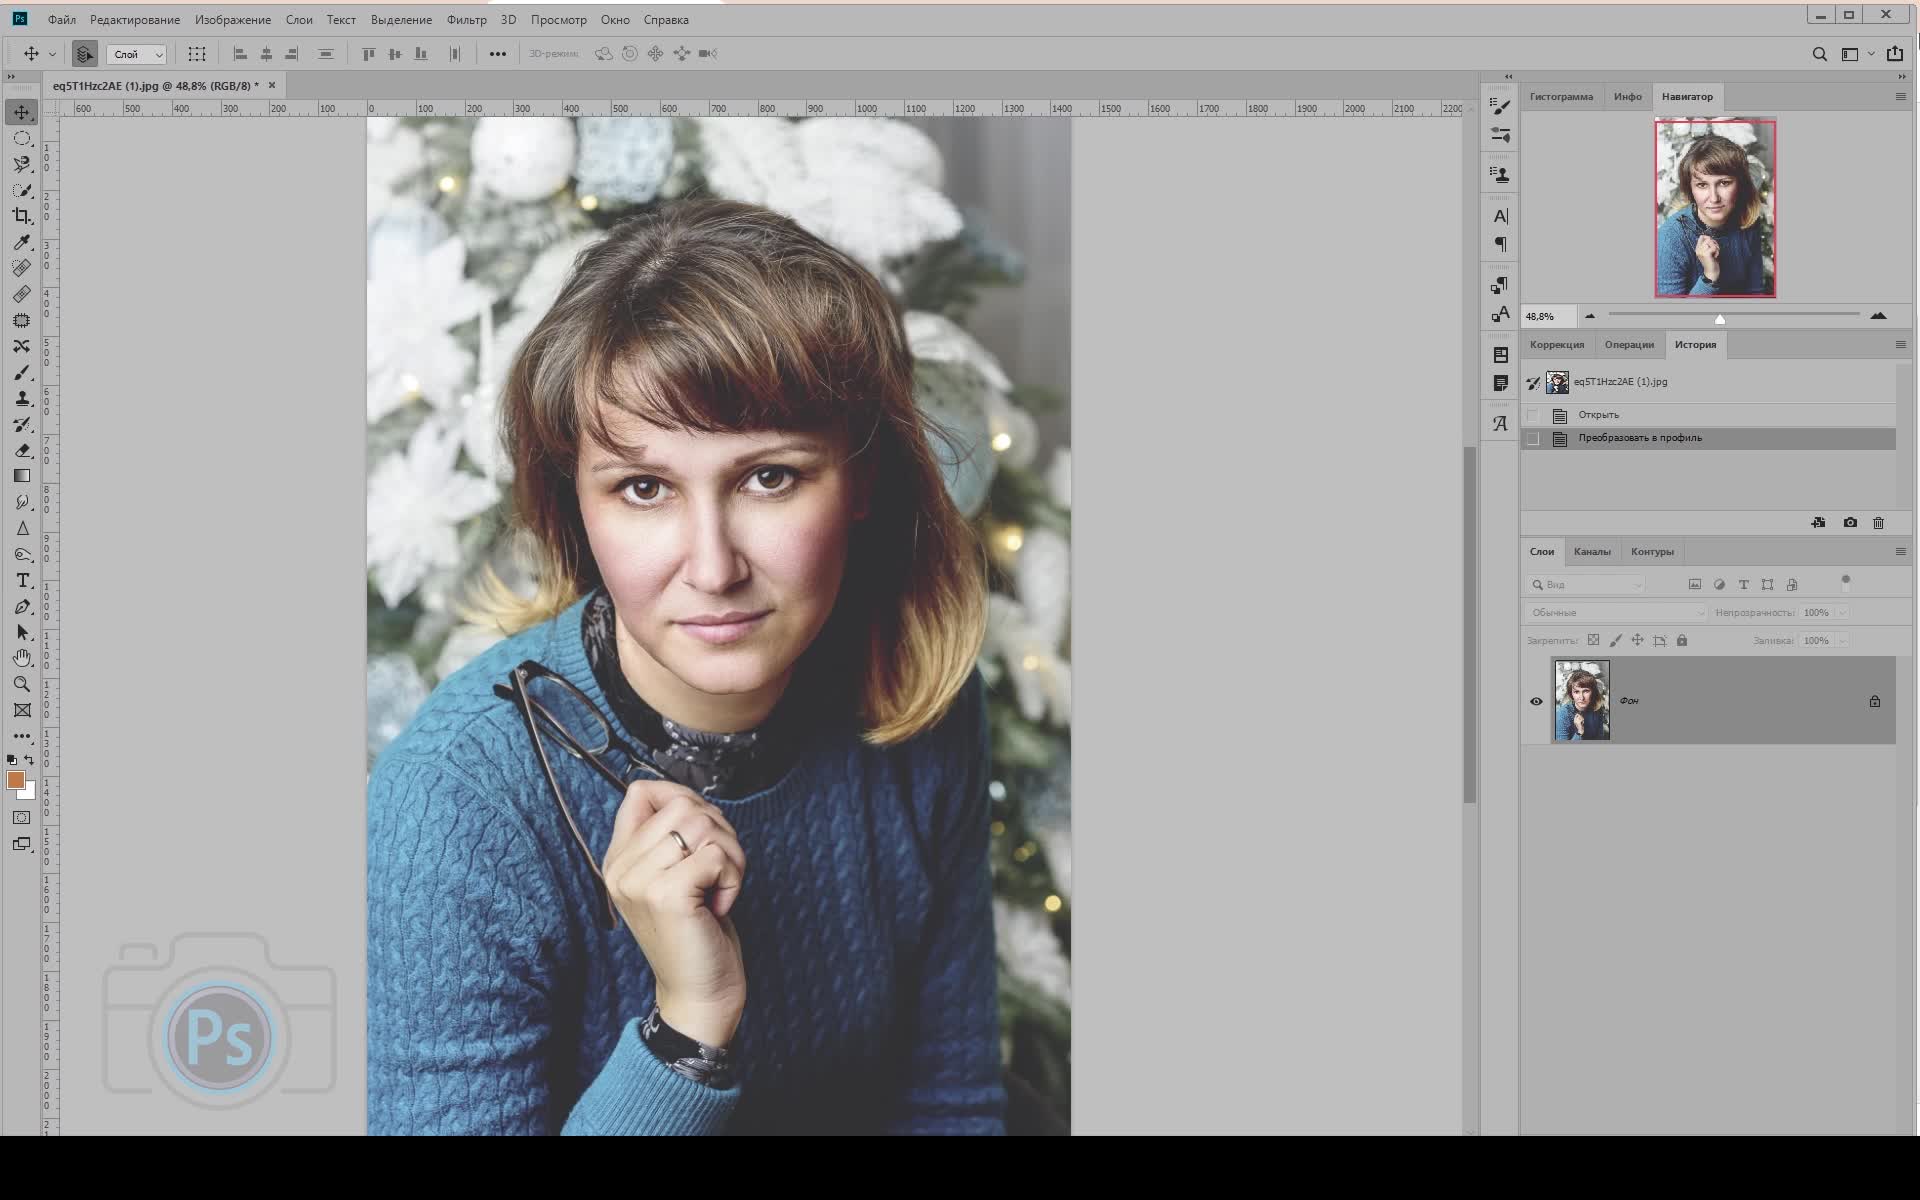Select the Gradient tool
Screen dimensions: 1920x1200
(22, 476)
